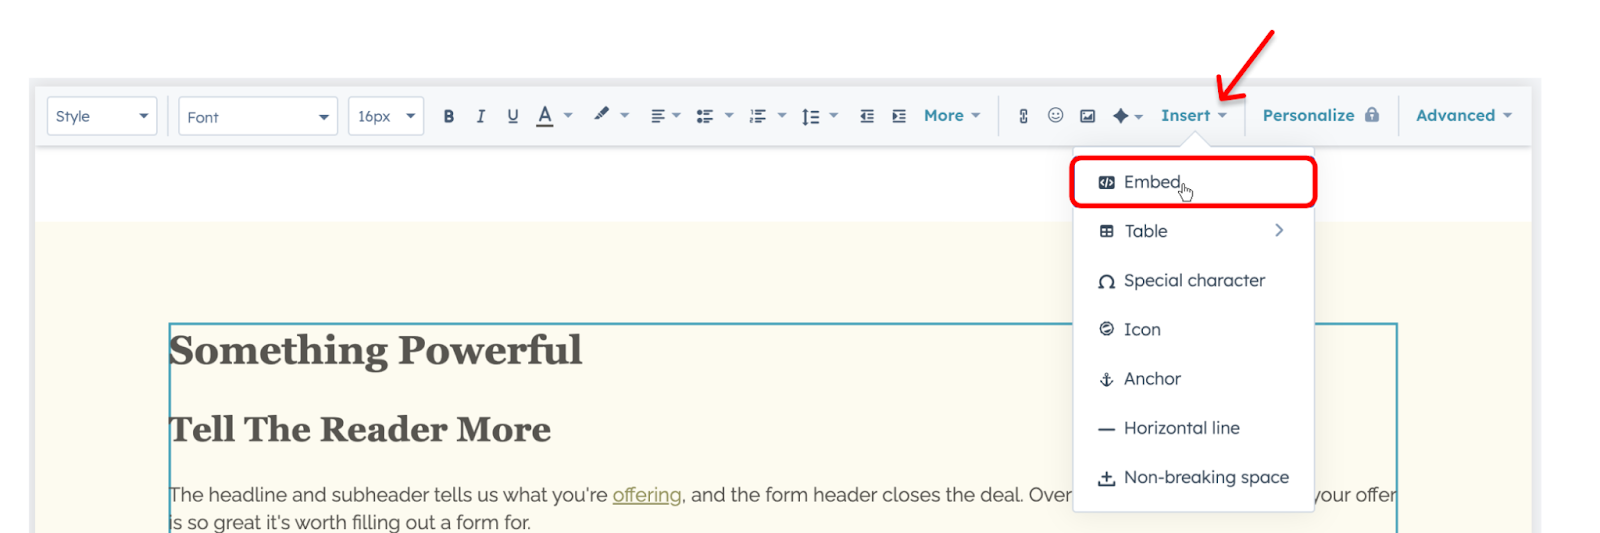1600x533 pixels.
Task: Click the "offering" hyperlink in the paragraph
Action: click(646, 495)
